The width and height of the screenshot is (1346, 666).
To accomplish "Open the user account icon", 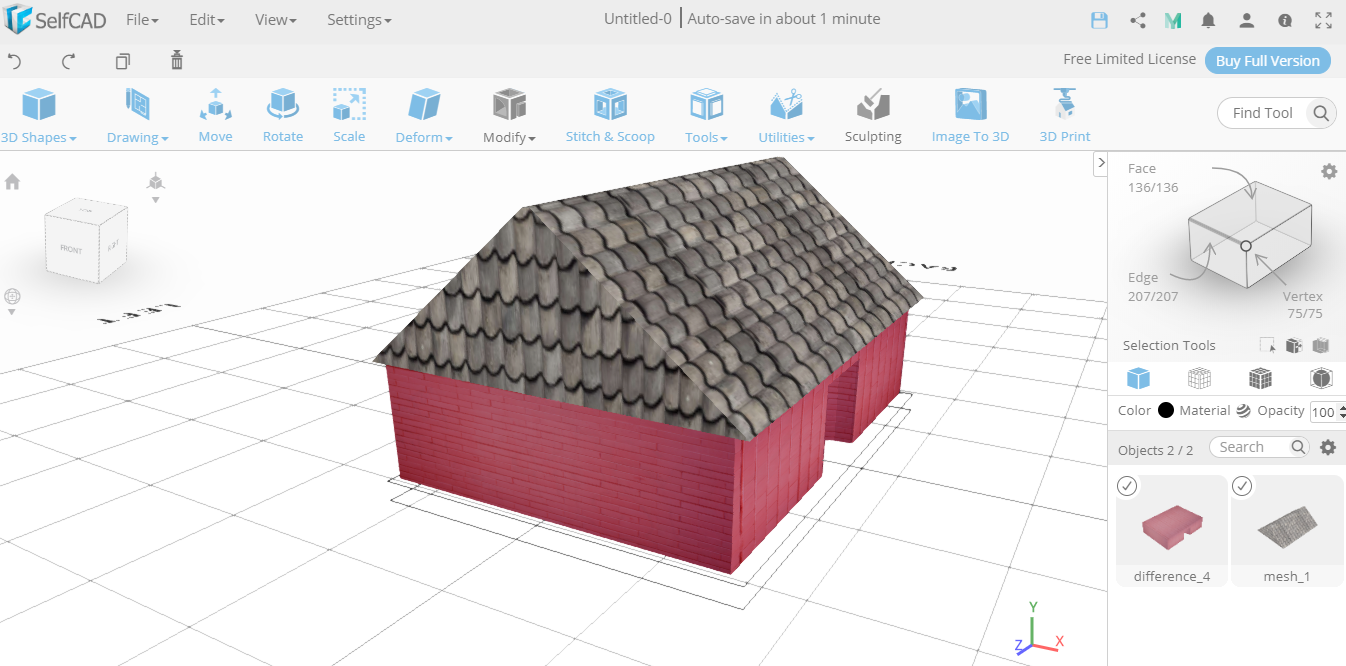I will click(x=1247, y=20).
